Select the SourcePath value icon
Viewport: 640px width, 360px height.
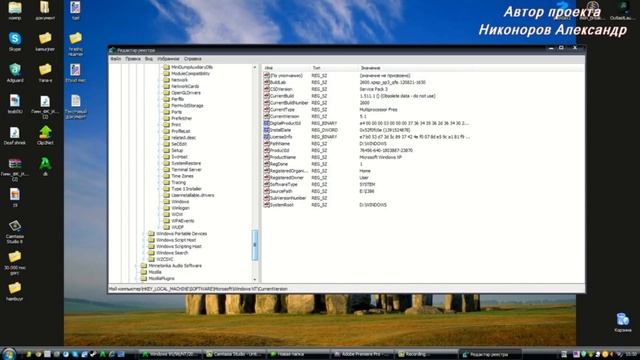coord(267,191)
